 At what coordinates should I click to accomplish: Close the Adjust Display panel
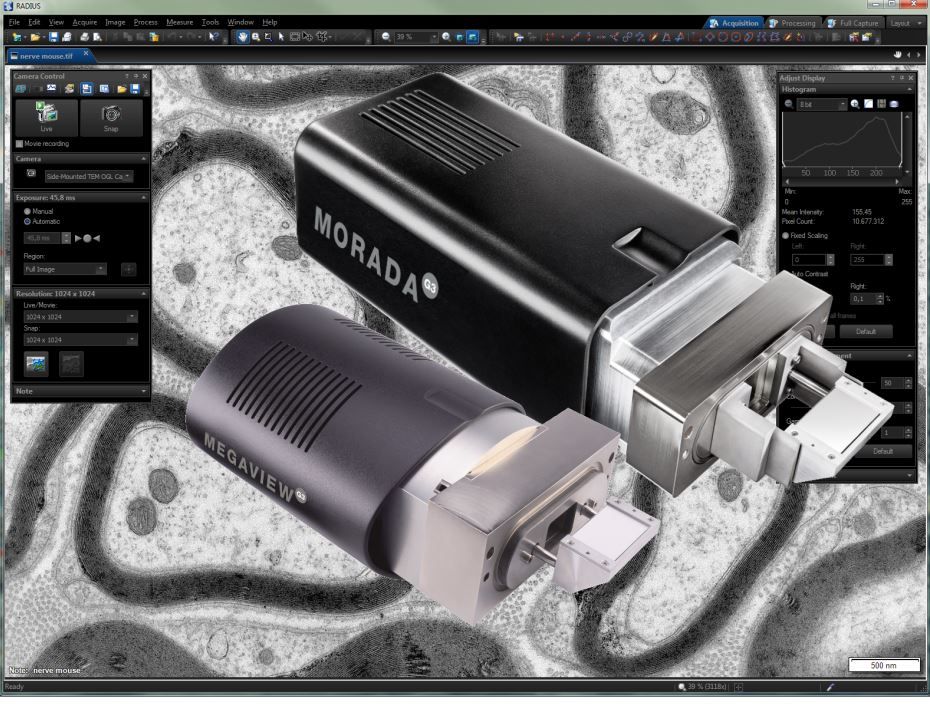tap(911, 78)
